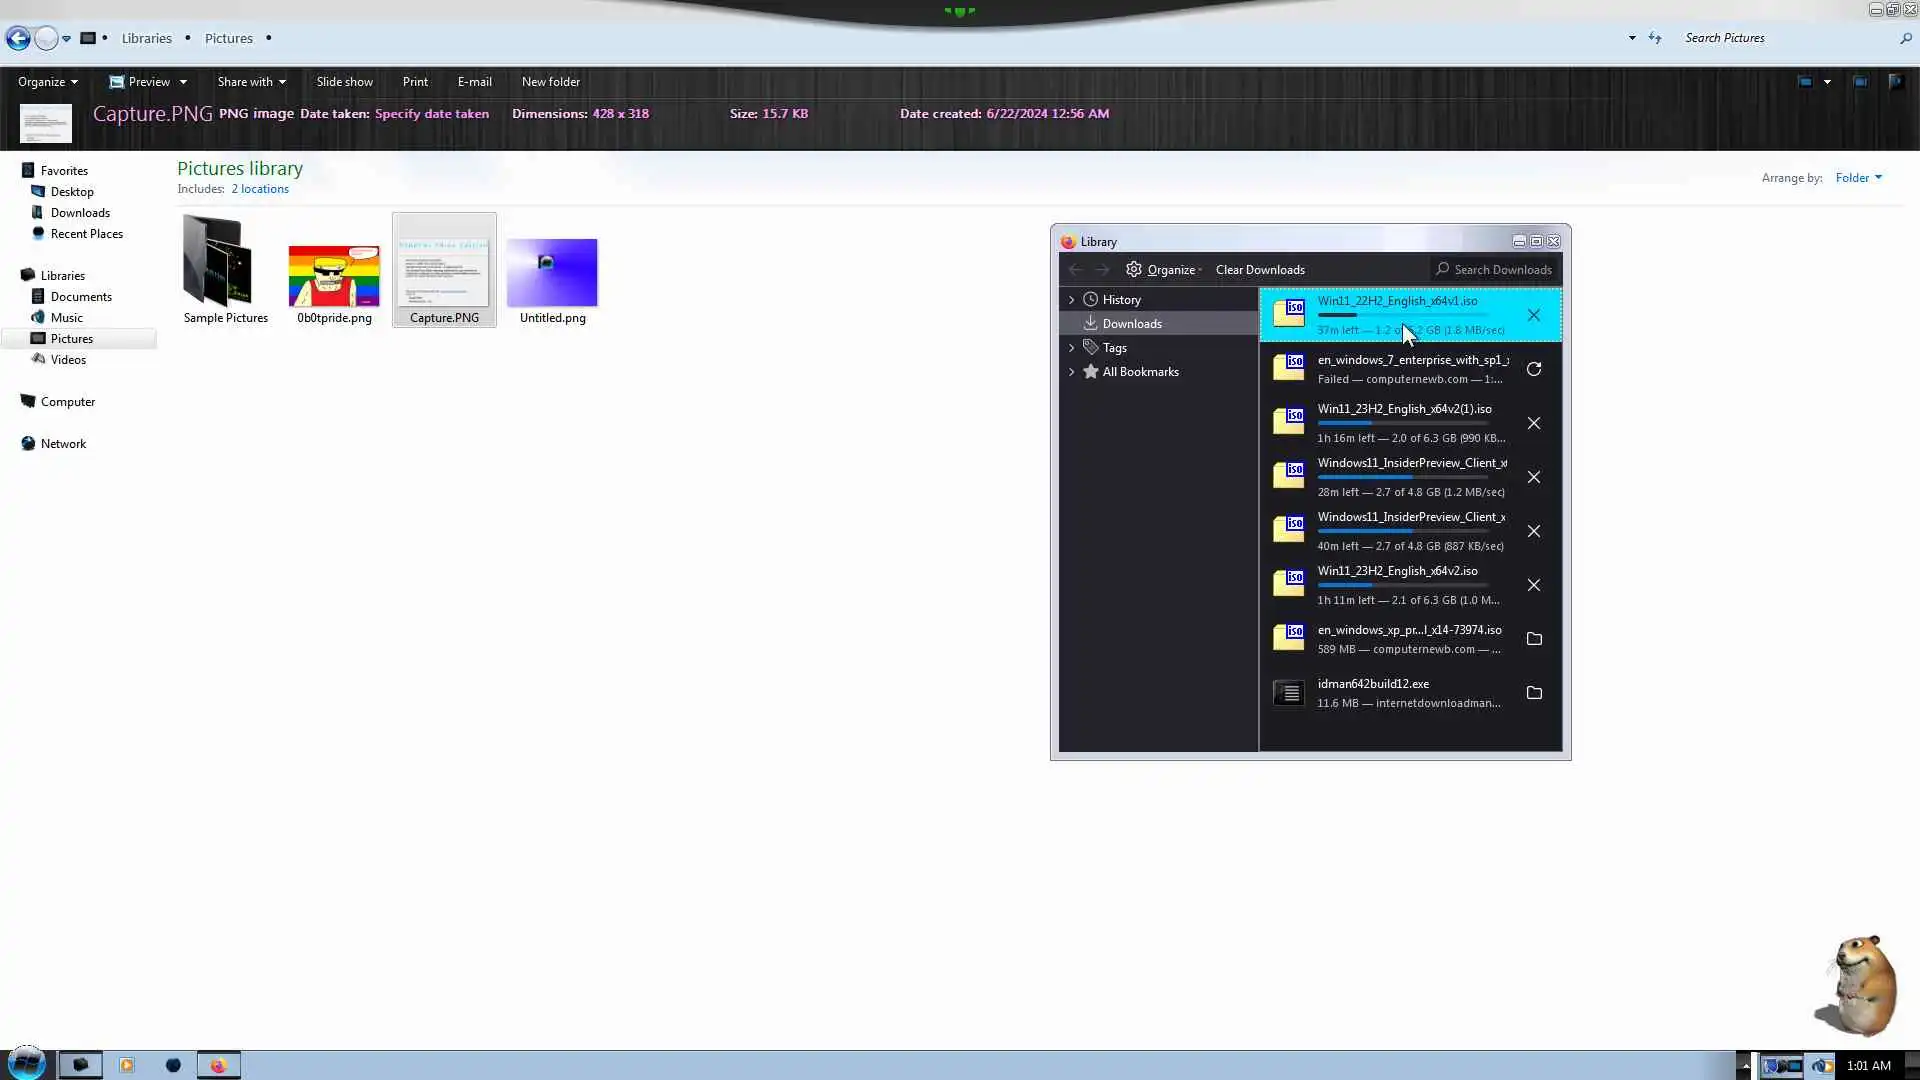
Task: Click the Start orb button
Action: pos(26,1063)
